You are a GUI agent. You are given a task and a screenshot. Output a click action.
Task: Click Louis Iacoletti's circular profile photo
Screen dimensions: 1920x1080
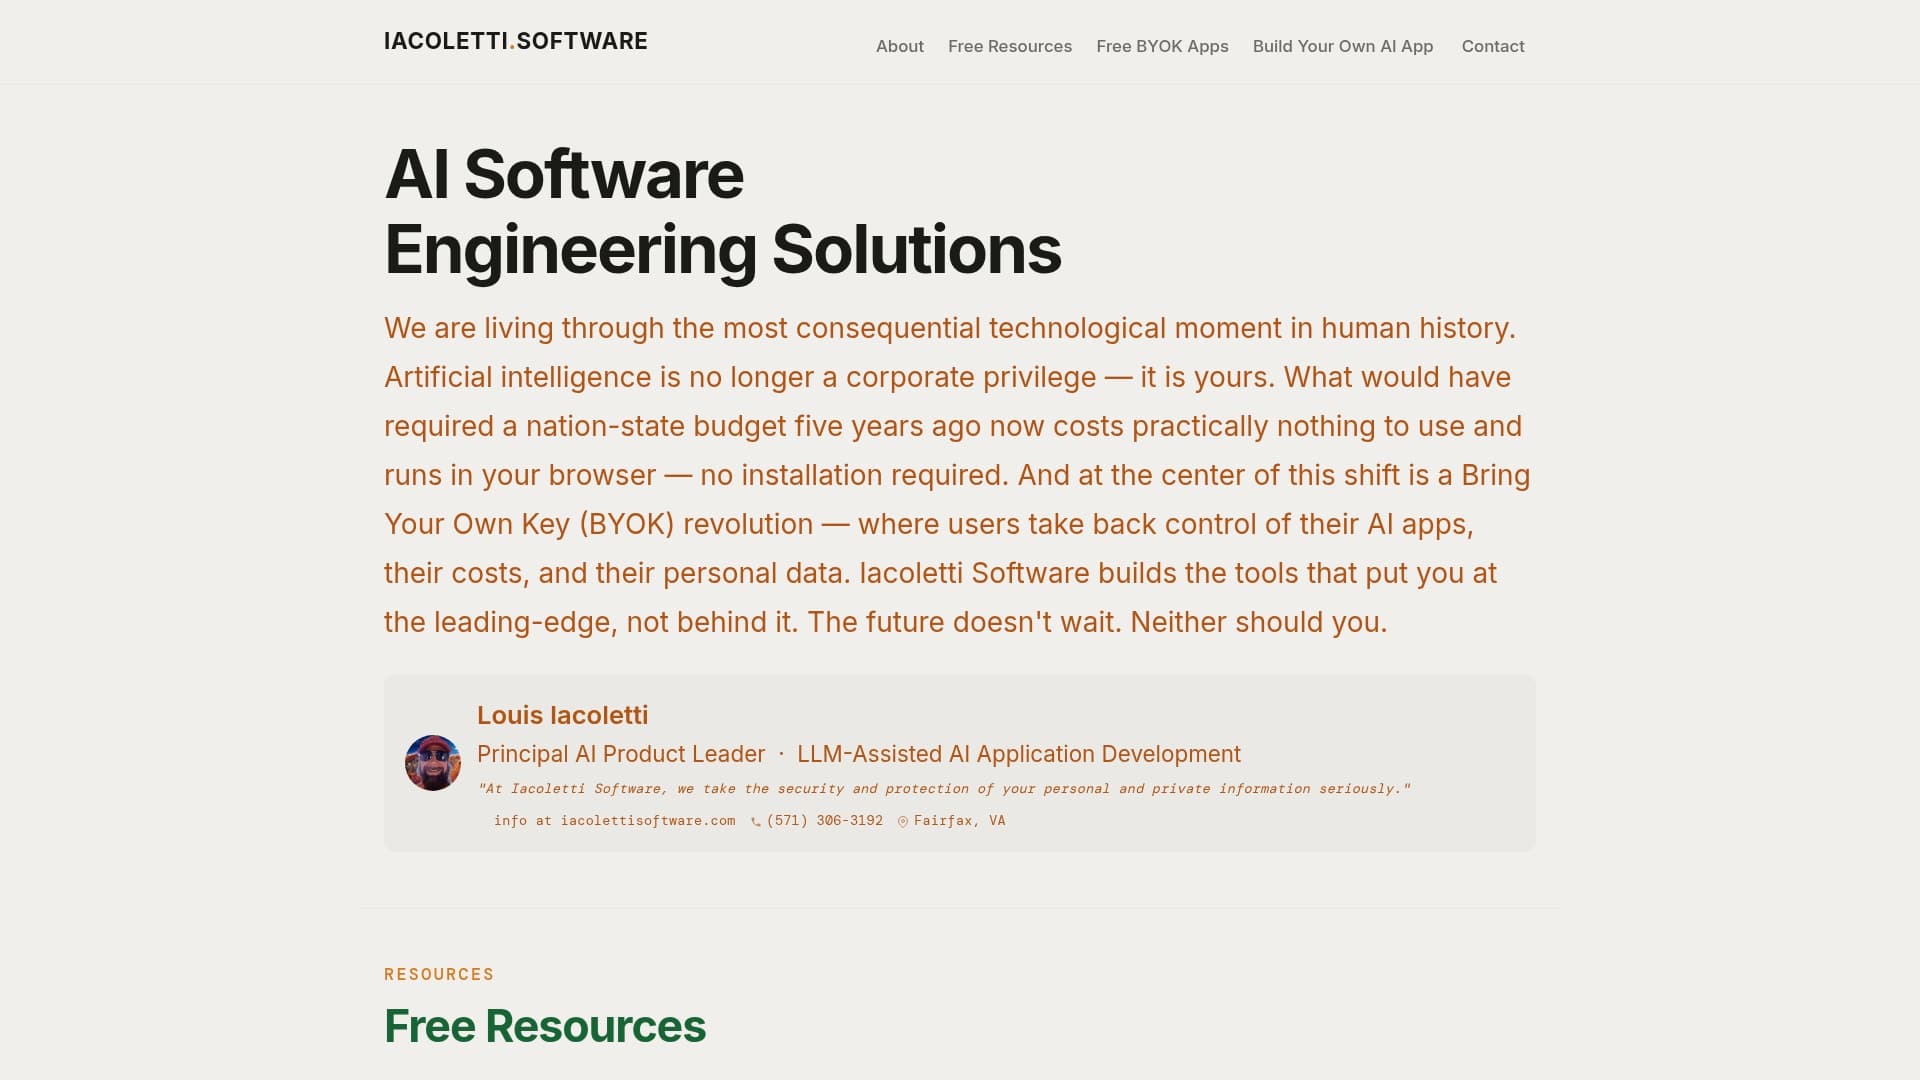pos(433,762)
